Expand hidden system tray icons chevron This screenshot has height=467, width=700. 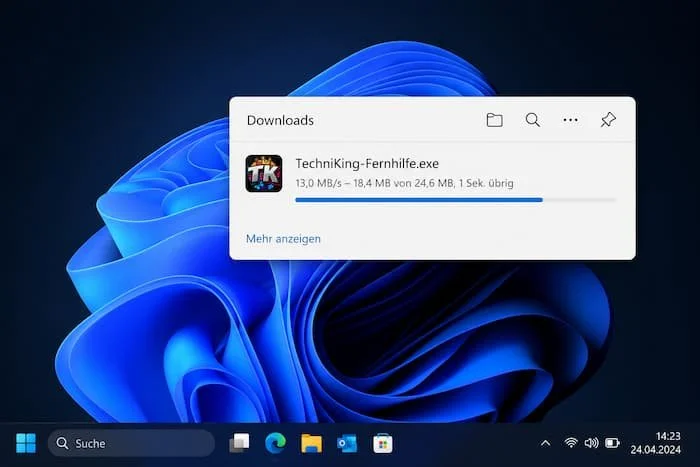[545, 443]
